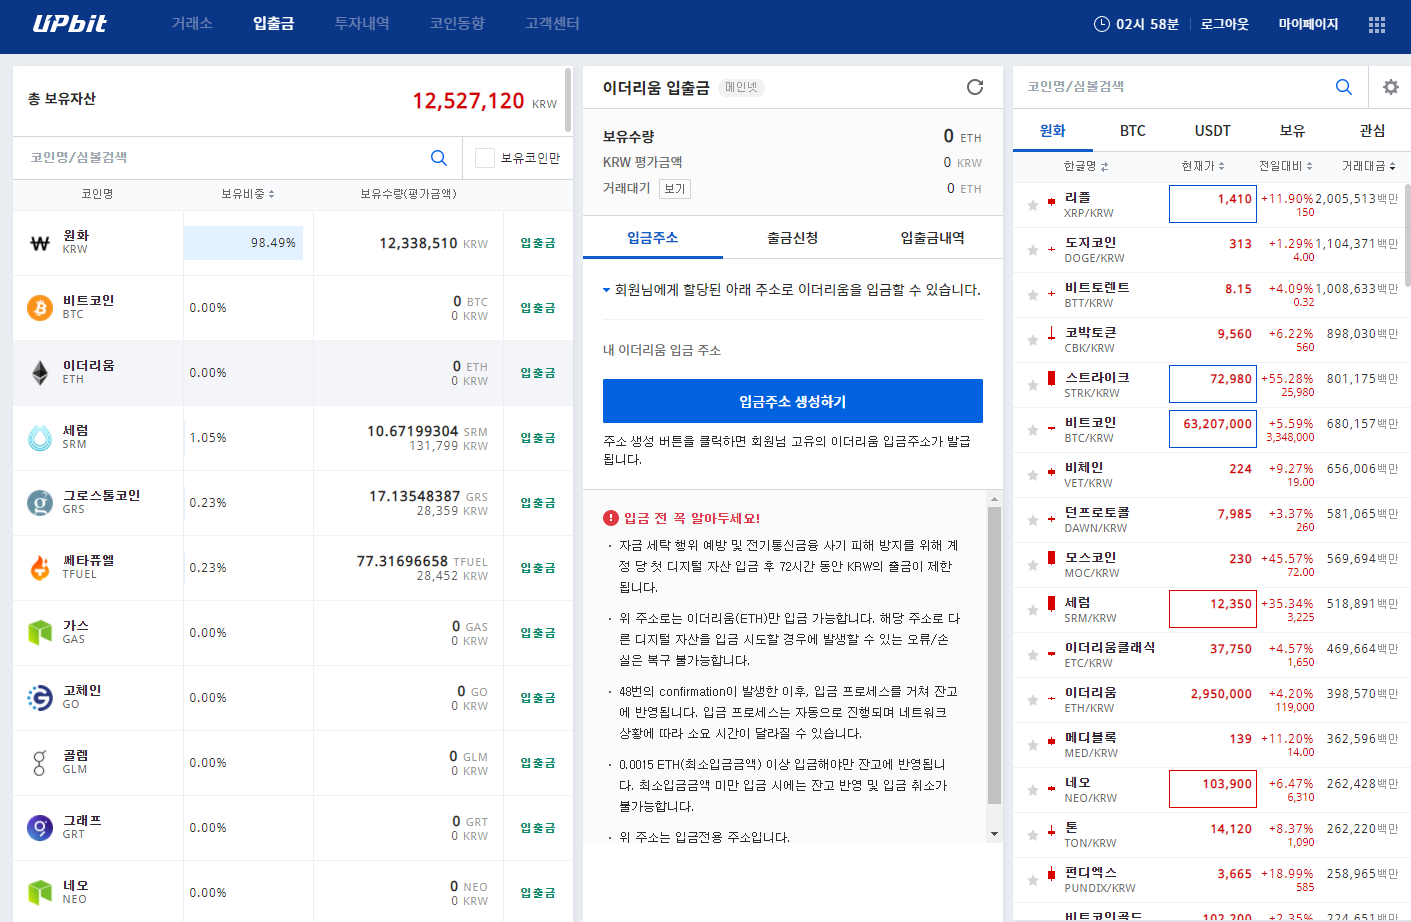The image size is (1411, 922).
Task: Favorite the CBK/KRW market star
Action: tap(1033, 340)
